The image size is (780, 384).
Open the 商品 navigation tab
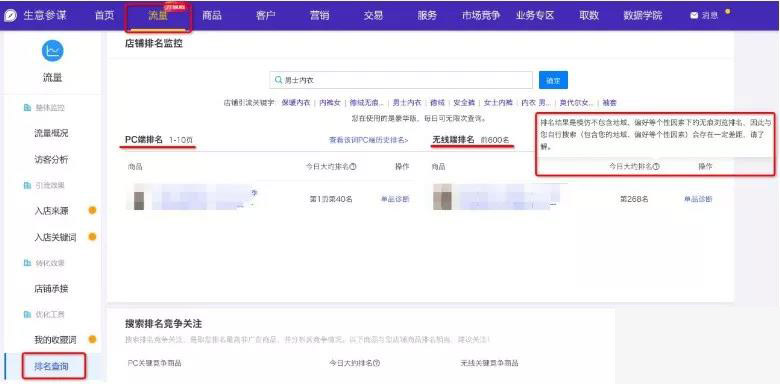[x=211, y=15]
